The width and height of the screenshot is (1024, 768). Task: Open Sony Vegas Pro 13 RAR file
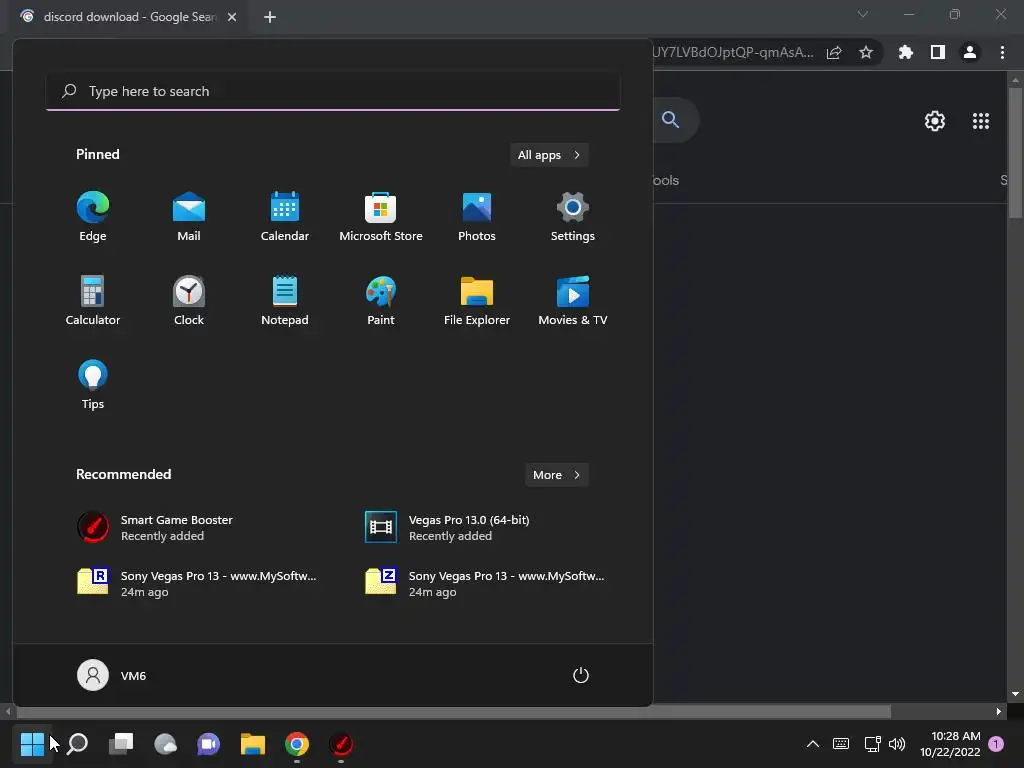click(198, 584)
